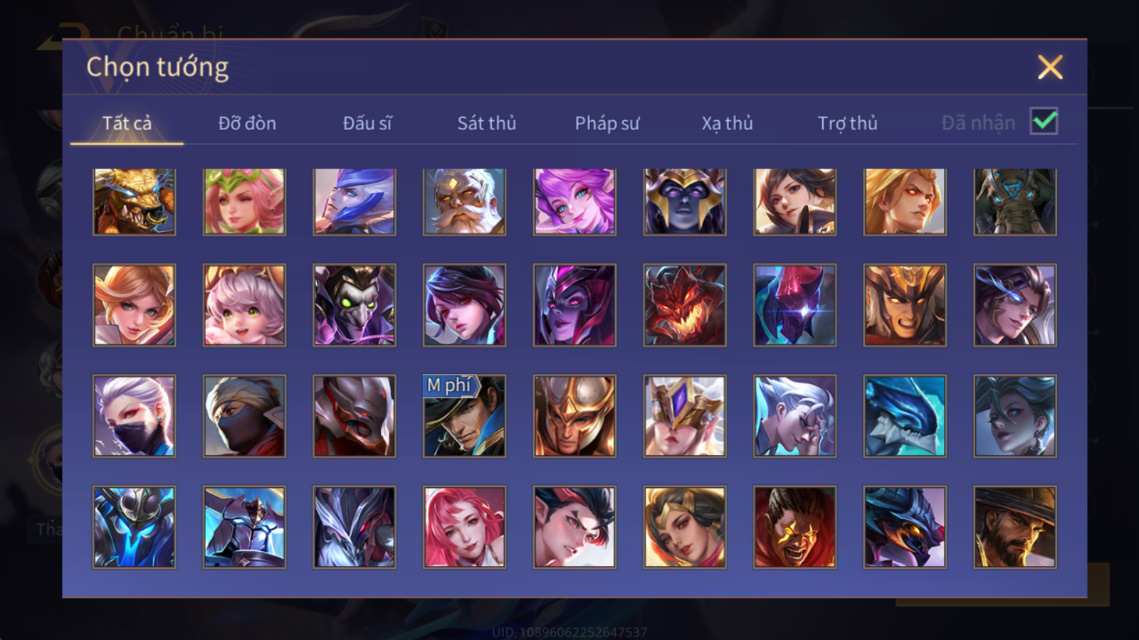This screenshot has width=1139, height=640.
Task: Select the masked white-haired ninja girl portrait
Action: [x=134, y=416]
